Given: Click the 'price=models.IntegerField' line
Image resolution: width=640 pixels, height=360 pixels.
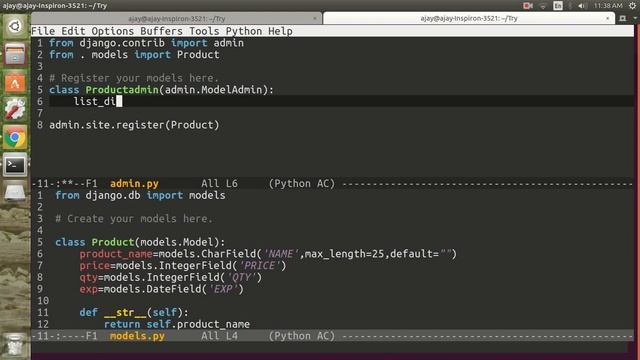Looking at the screenshot, I should click(x=183, y=266).
